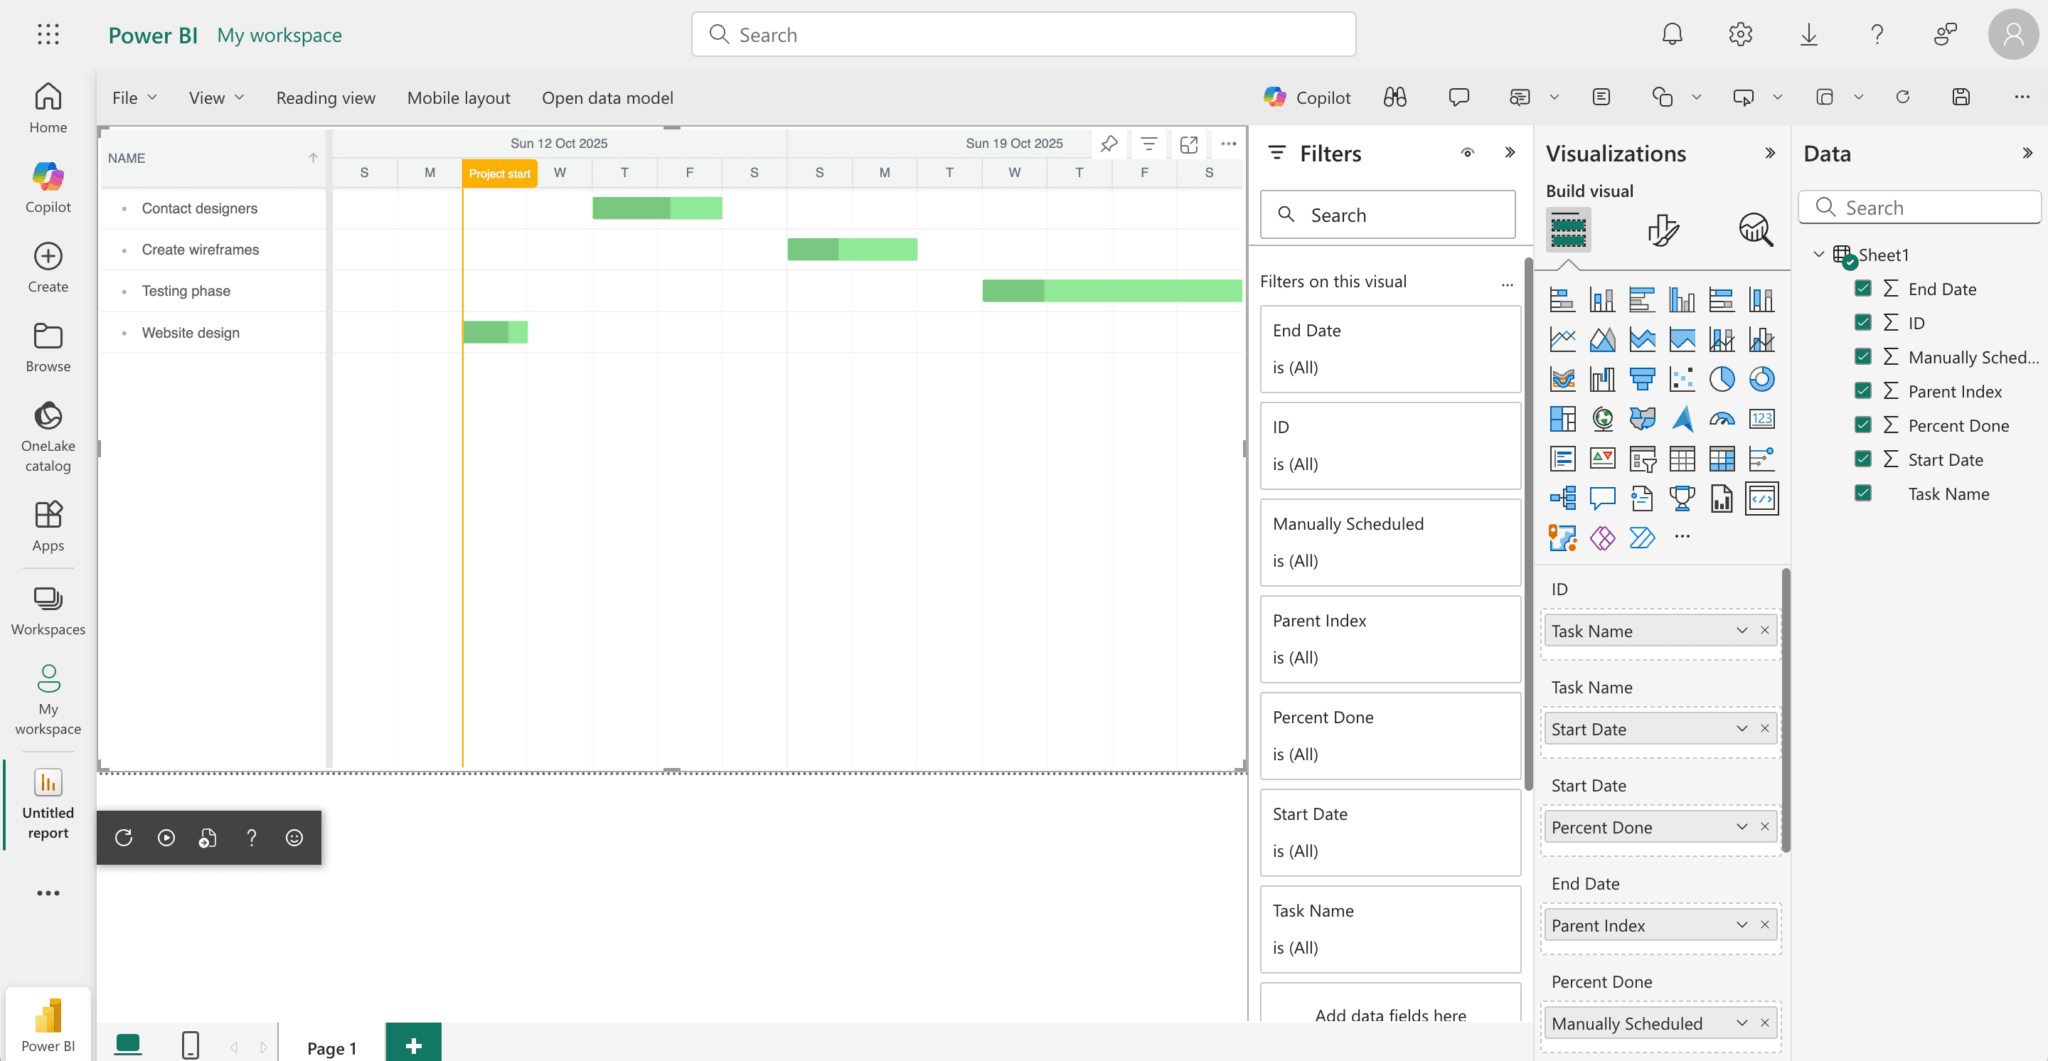
Task: Click the Reading view button
Action: pos(326,98)
